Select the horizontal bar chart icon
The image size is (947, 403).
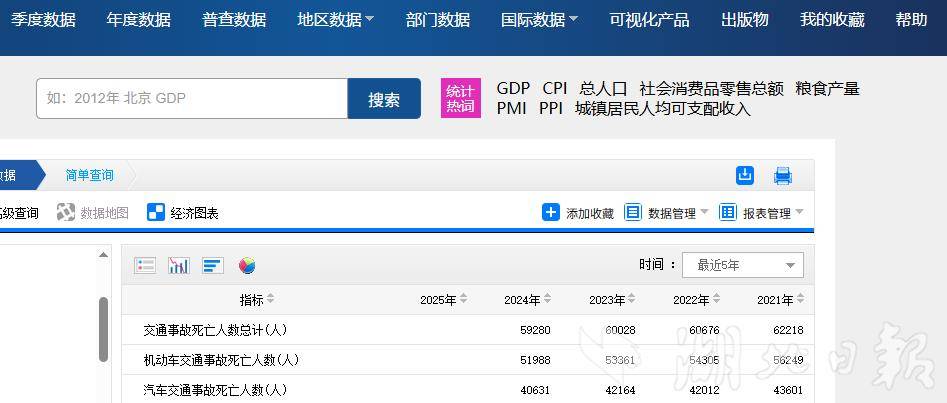(x=212, y=265)
